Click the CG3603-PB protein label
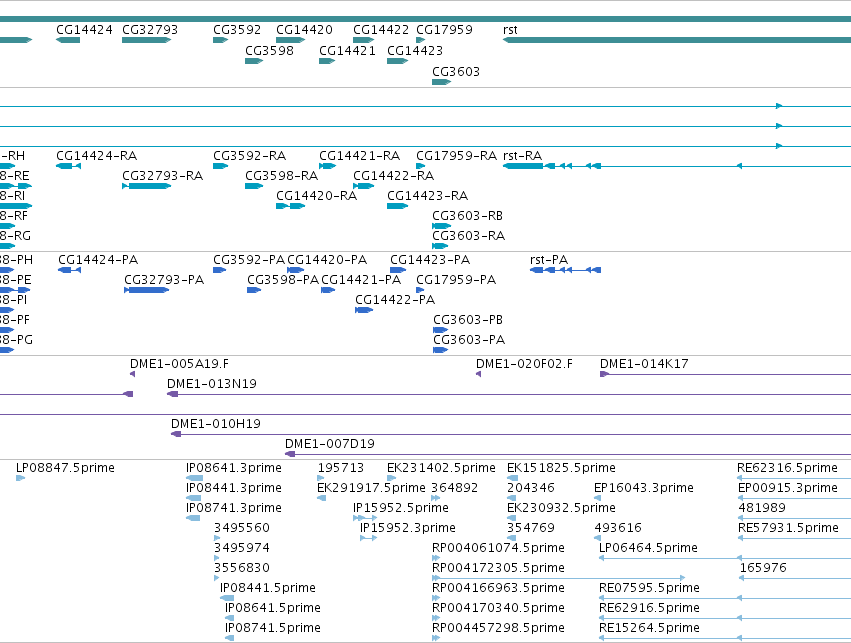 click(468, 320)
